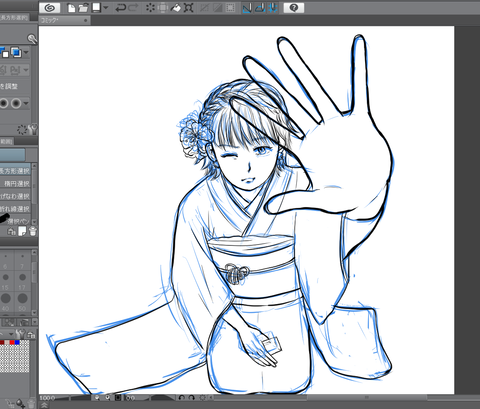Image resolution: width=480 pixels, height=409 pixels.
Task: Open help question mark button
Action: coord(294,8)
